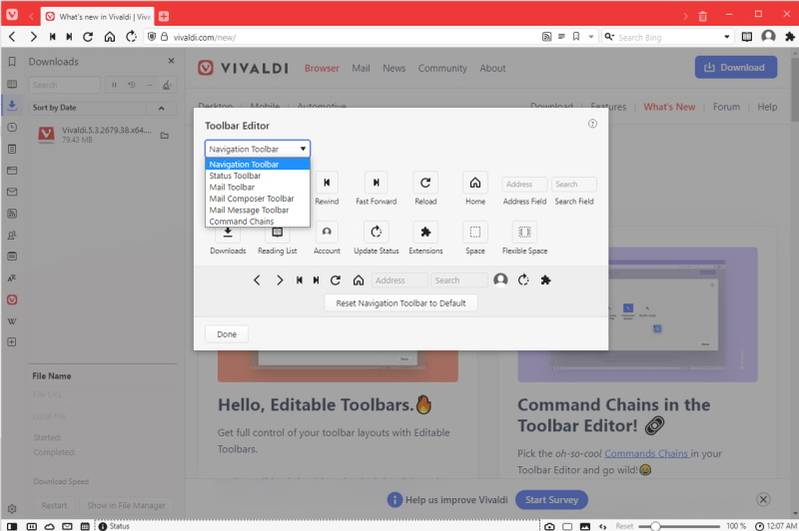Click the Reading List component icon in the palette

(x=277, y=232)
